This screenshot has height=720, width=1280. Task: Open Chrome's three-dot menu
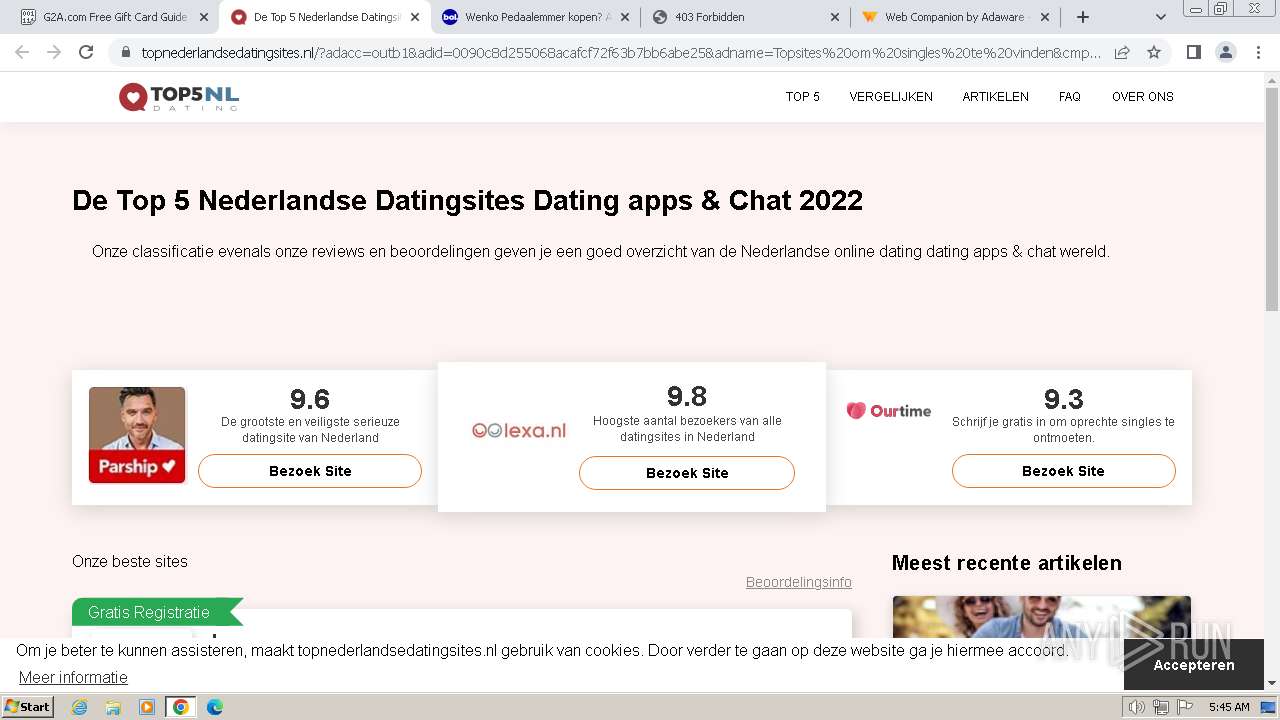[1258, 52]
